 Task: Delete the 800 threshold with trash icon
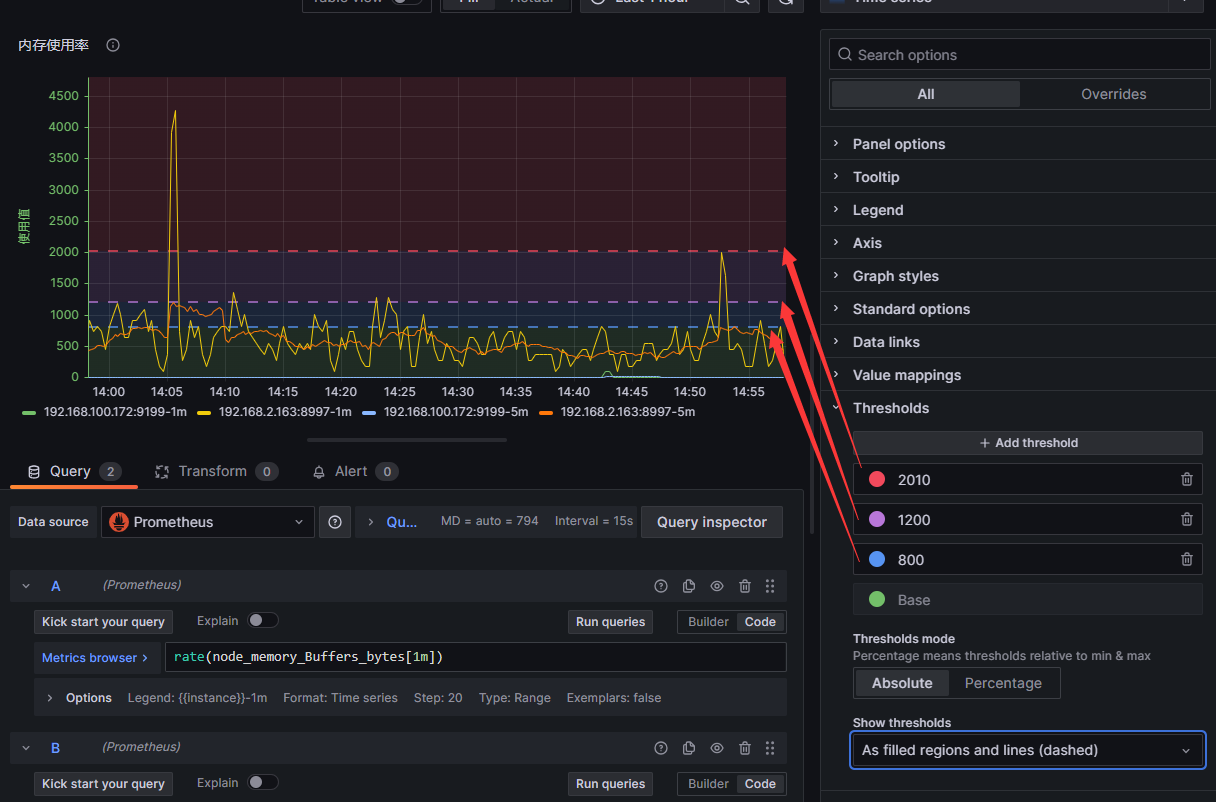(1187, 559)
